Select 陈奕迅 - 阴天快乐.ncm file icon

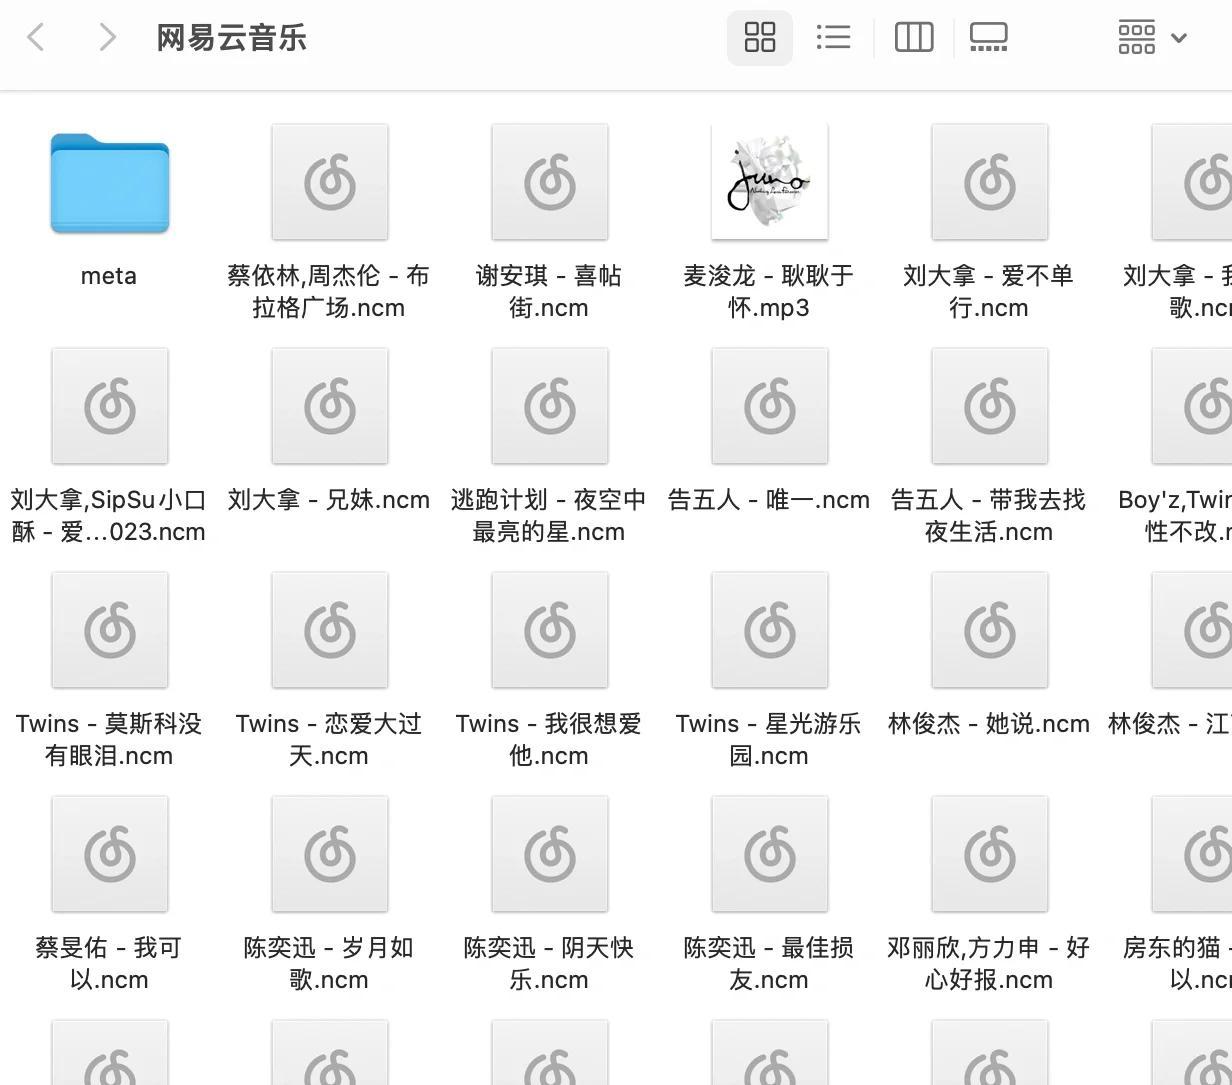pos(550,854)
